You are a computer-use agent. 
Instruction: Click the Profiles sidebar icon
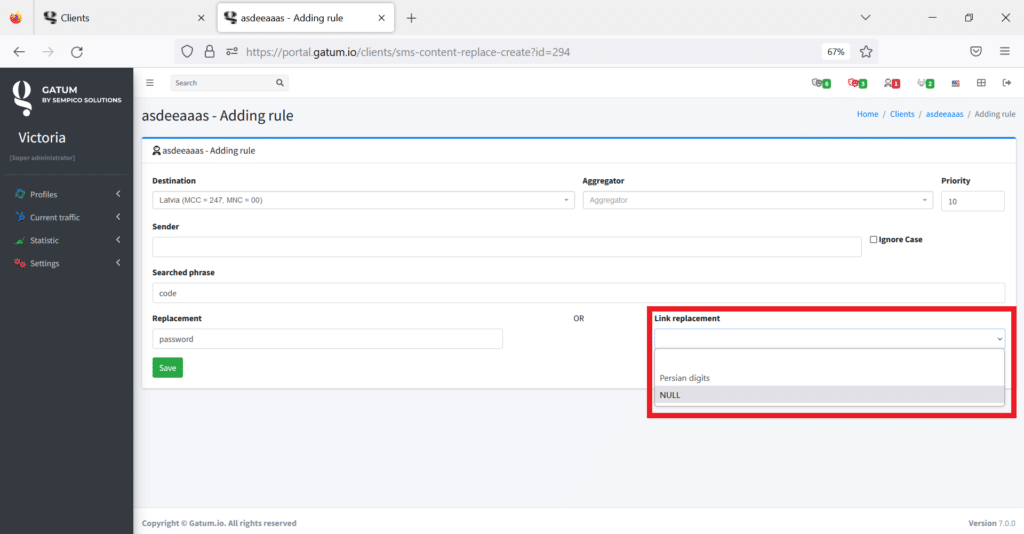pyautogui.click(x=20, y=194)
